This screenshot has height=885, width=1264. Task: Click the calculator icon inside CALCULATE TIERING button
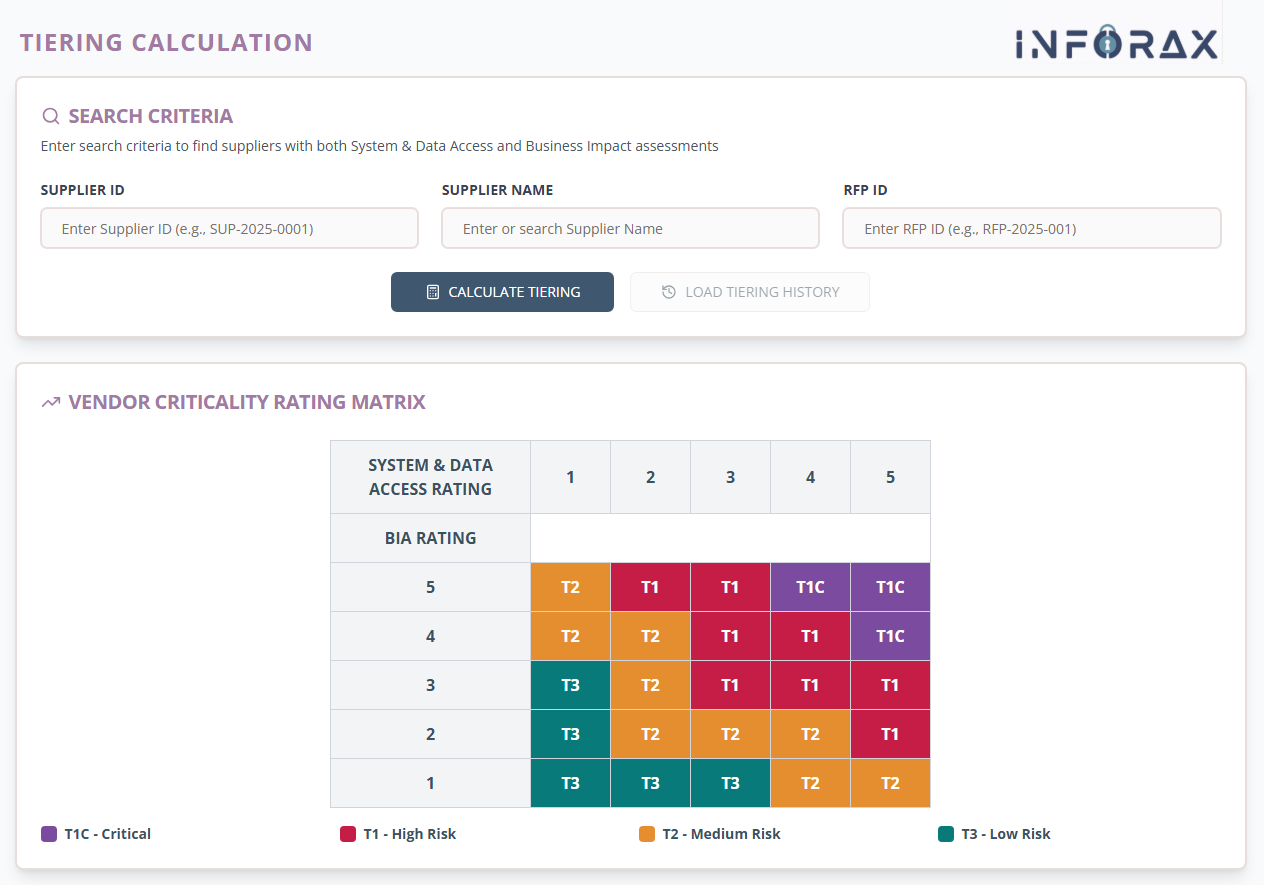tap(432, 291)
